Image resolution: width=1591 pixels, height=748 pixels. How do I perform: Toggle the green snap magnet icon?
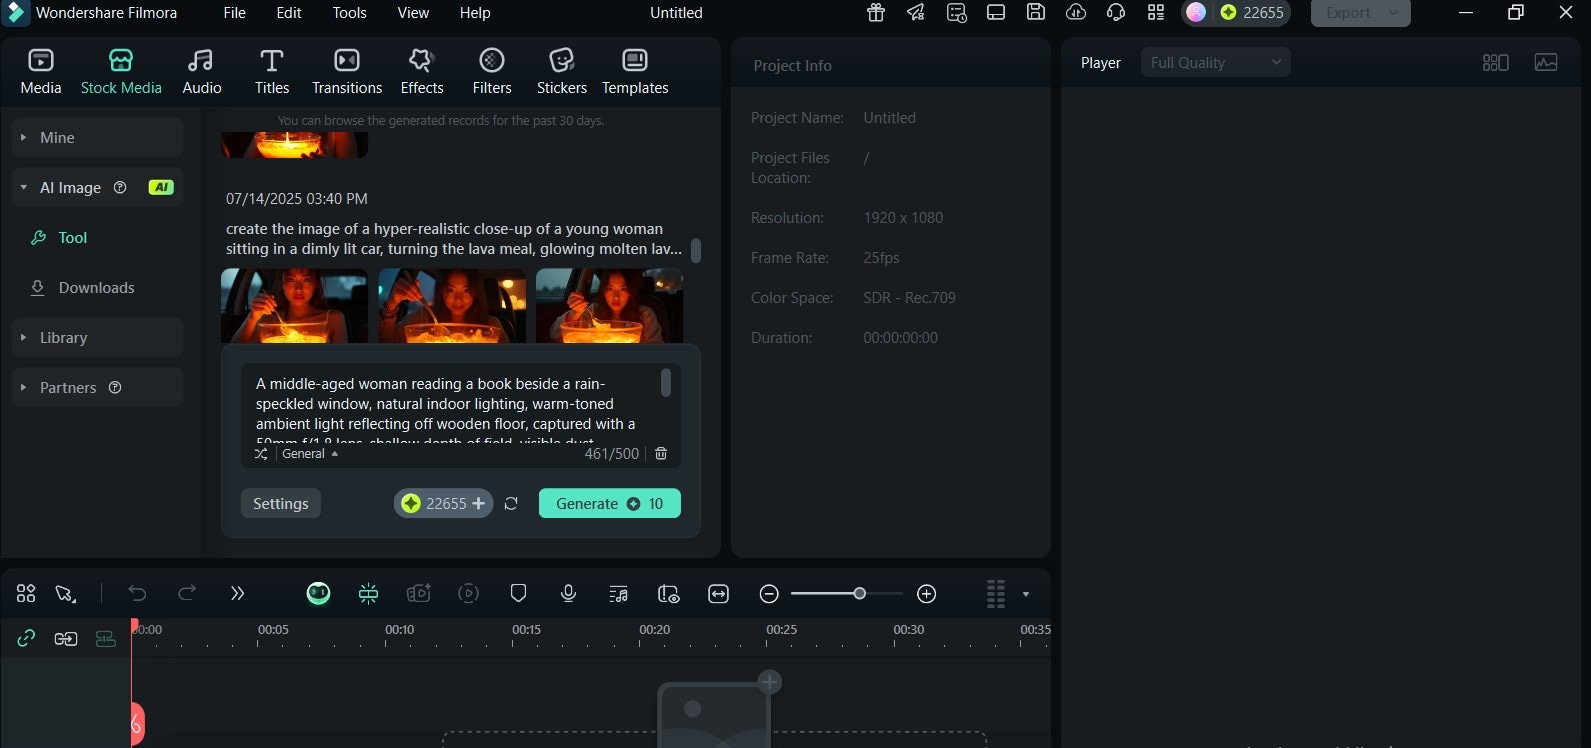368,593
